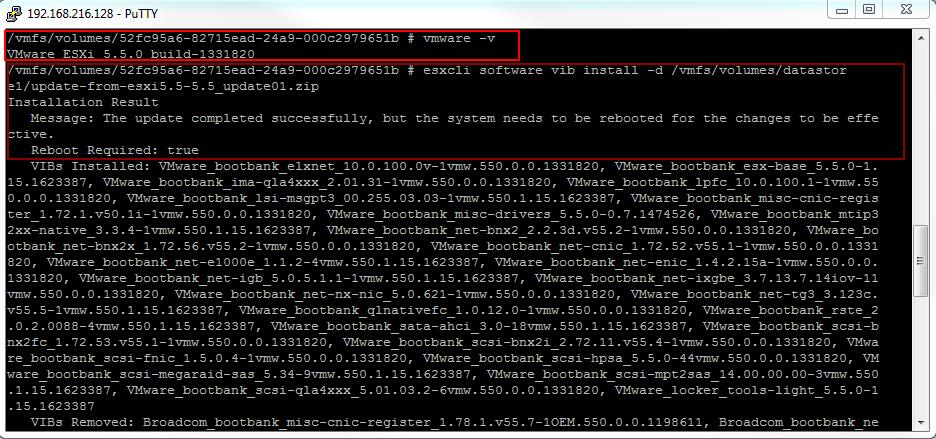This screenshot has width=936, height=439.
Task: Click the 'Installation Result' line
Action: pos(83,102)
